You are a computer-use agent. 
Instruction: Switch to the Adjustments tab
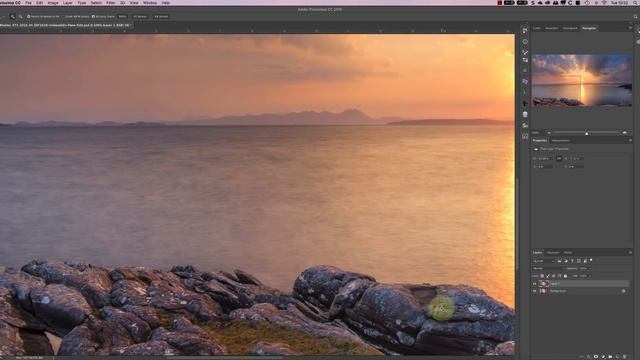tap(561, 140)
